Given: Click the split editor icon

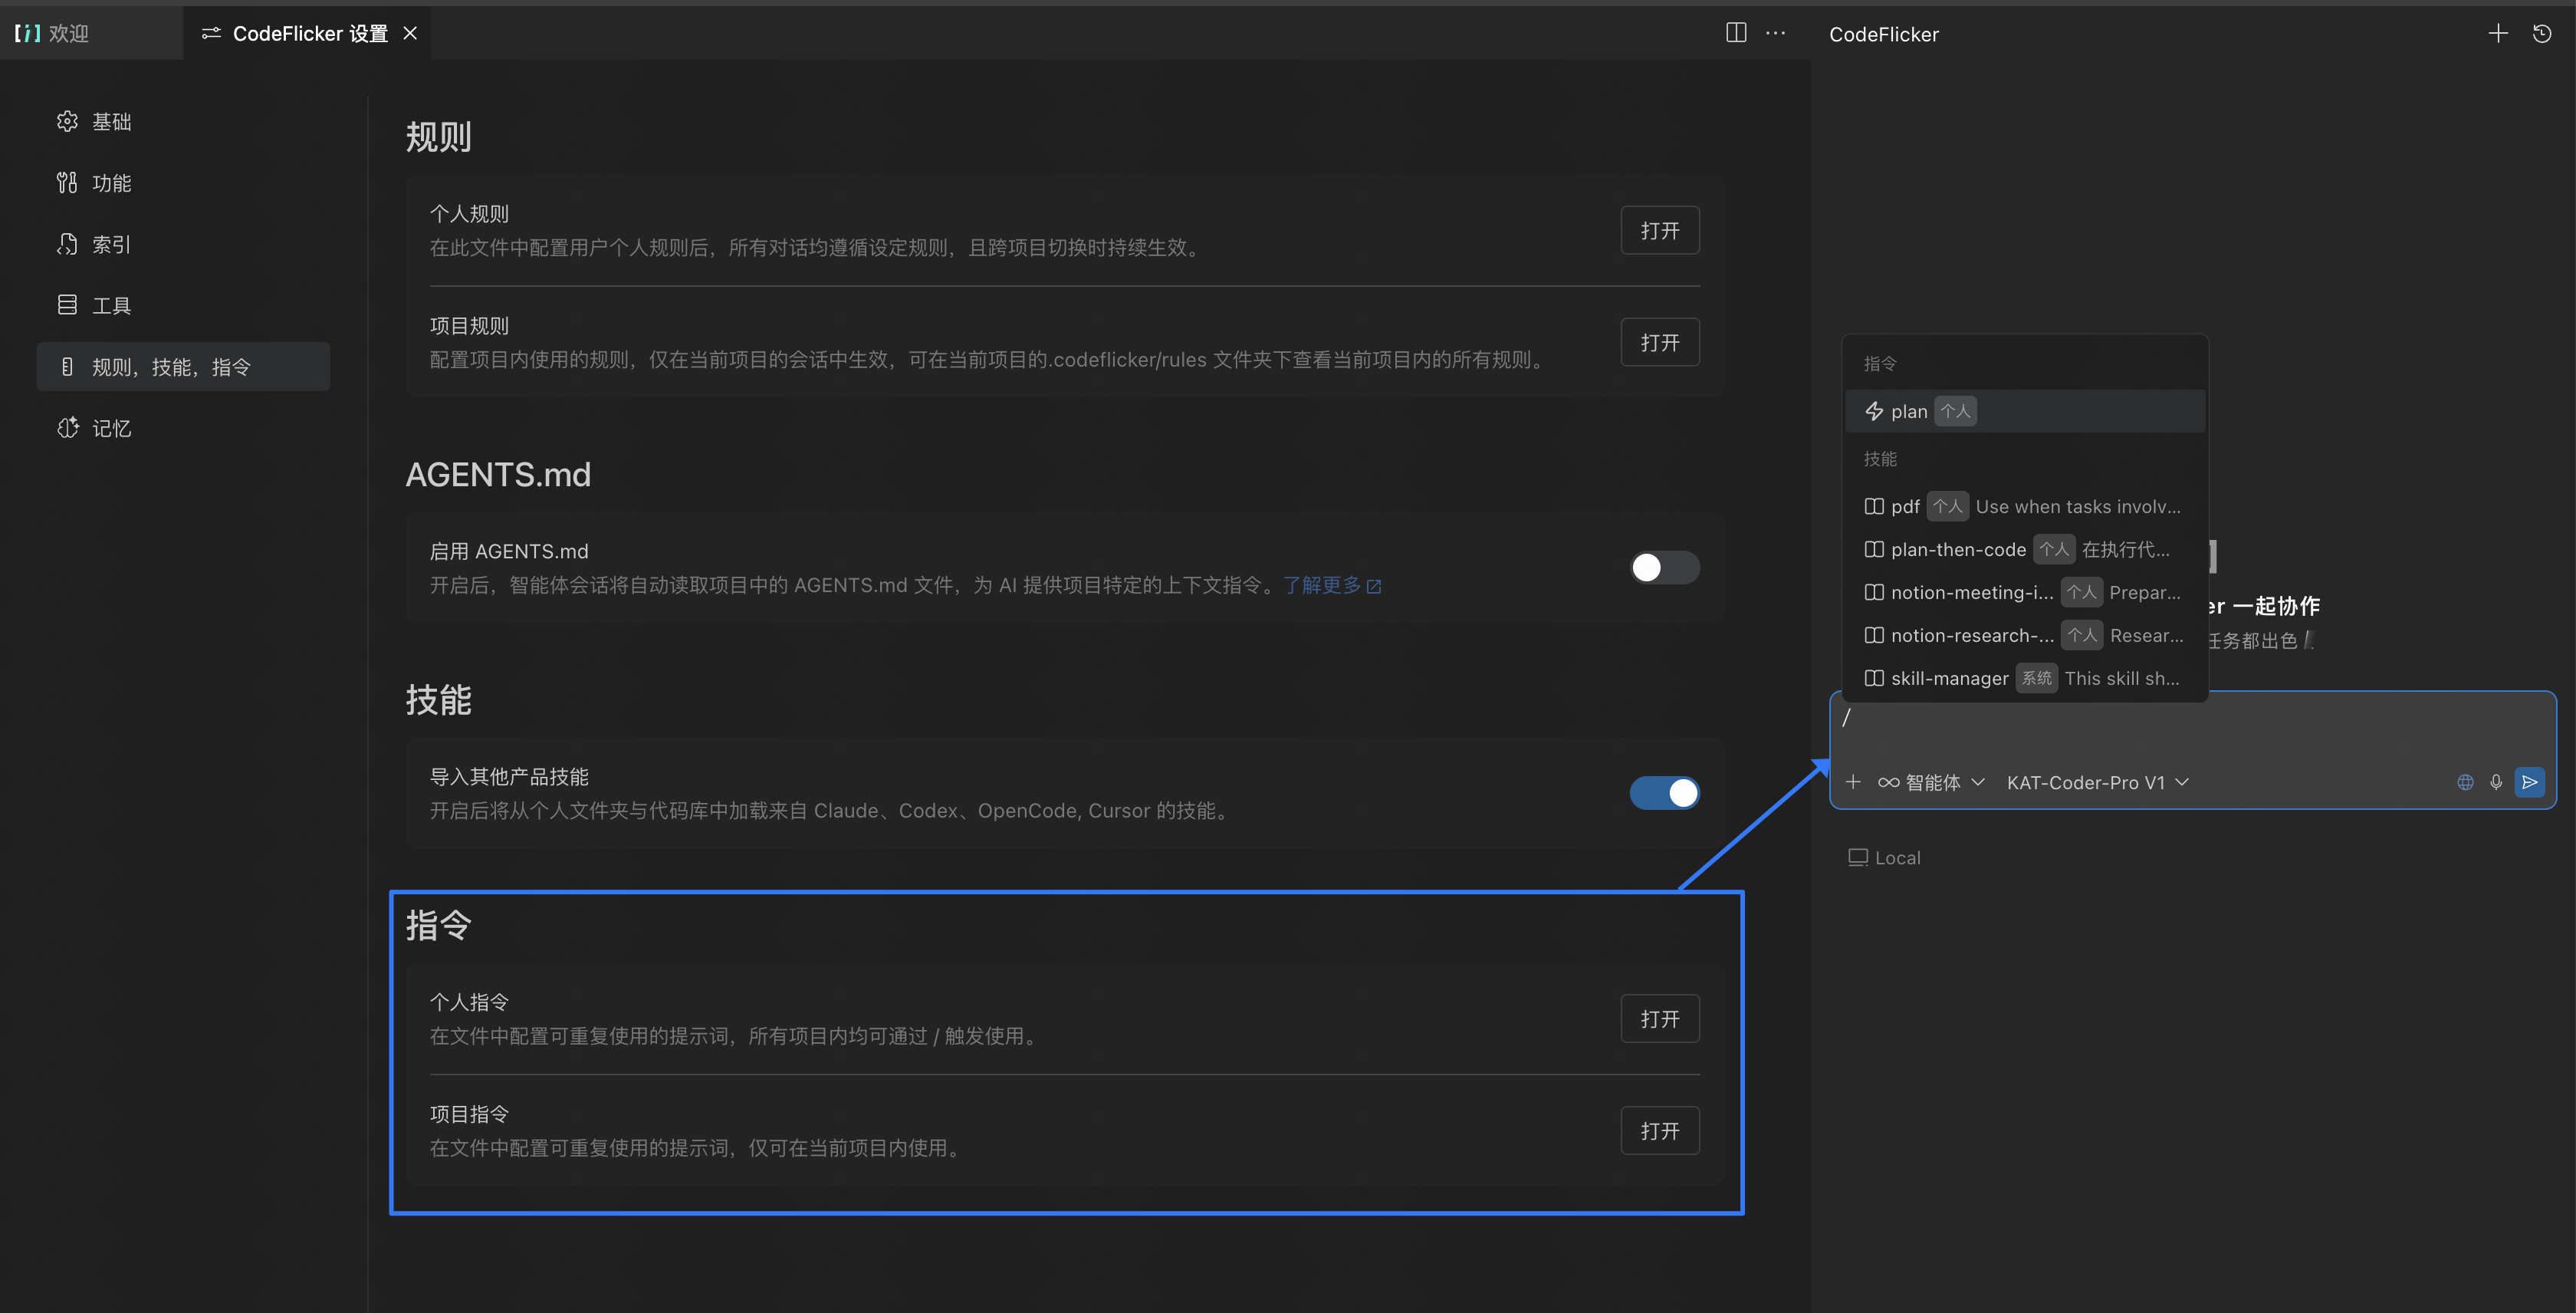Looking at the screenshot, I should click(x=1736, y=33).
